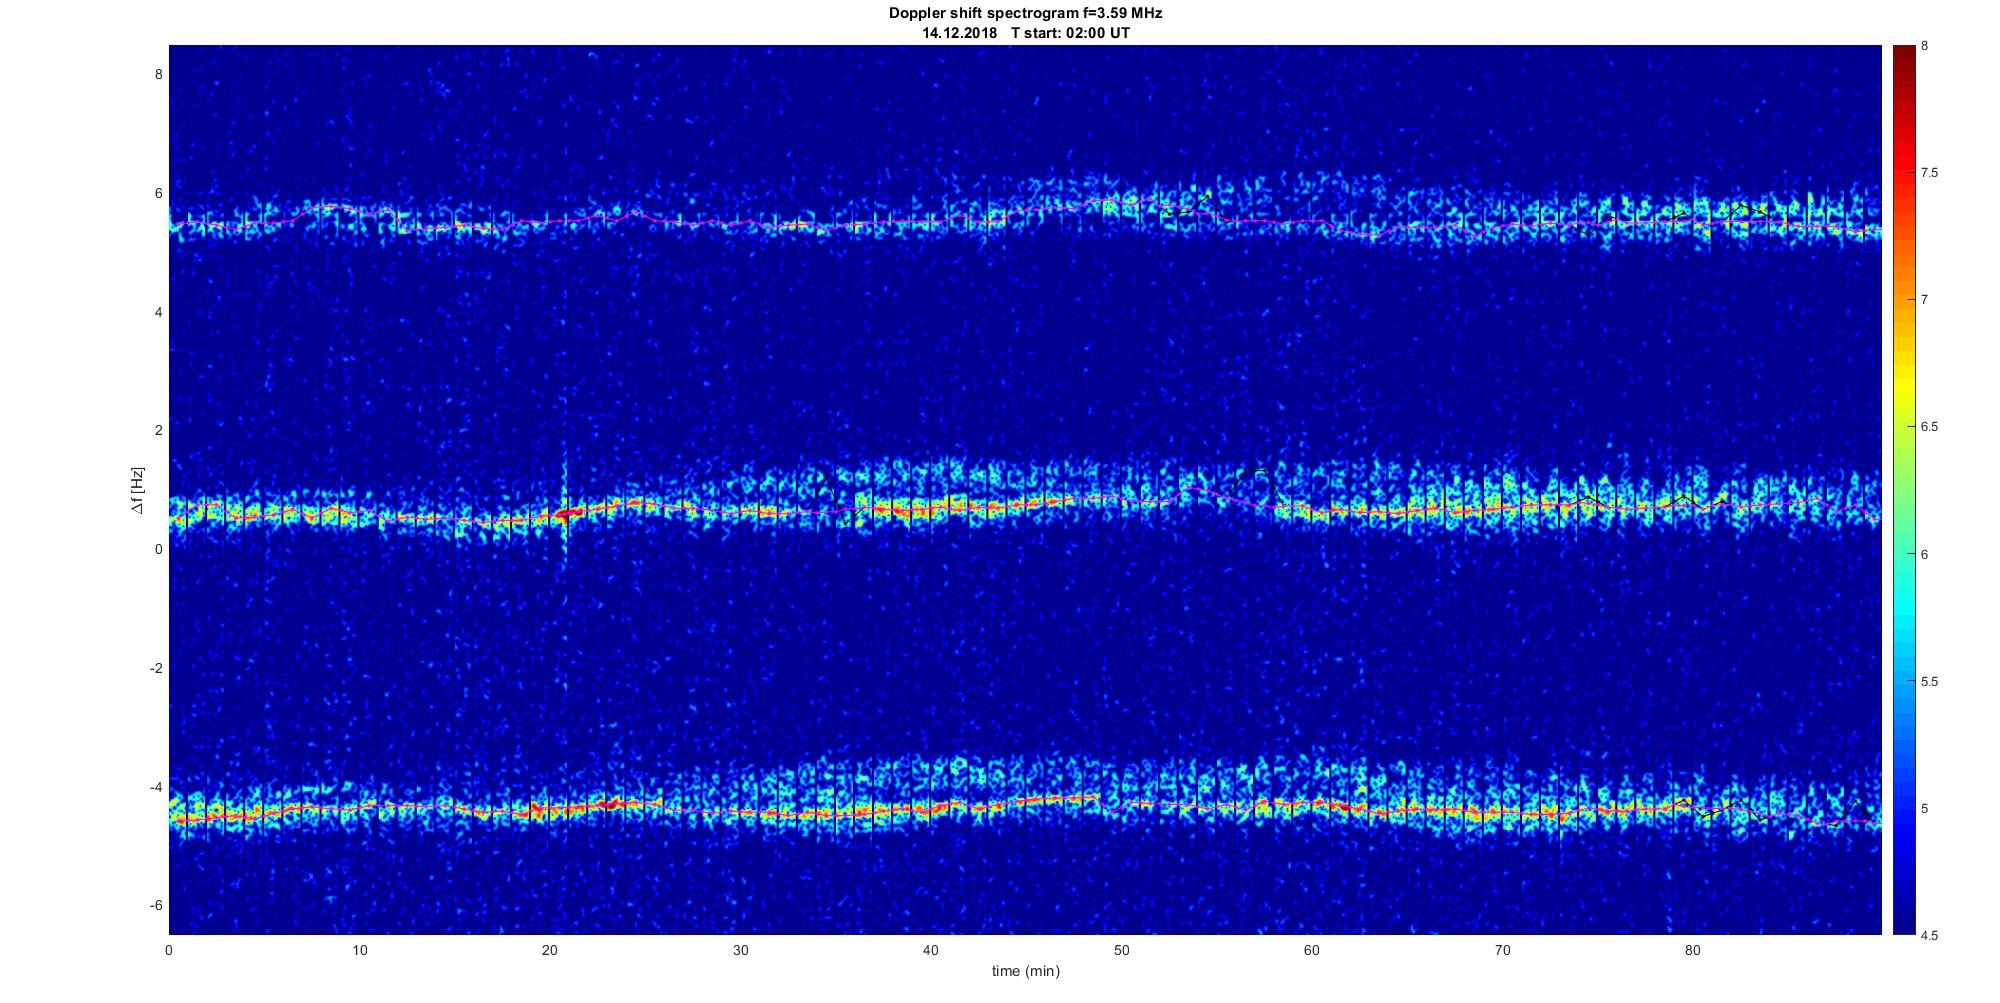Click the x-axis tick label '10'

coord(359,950)
